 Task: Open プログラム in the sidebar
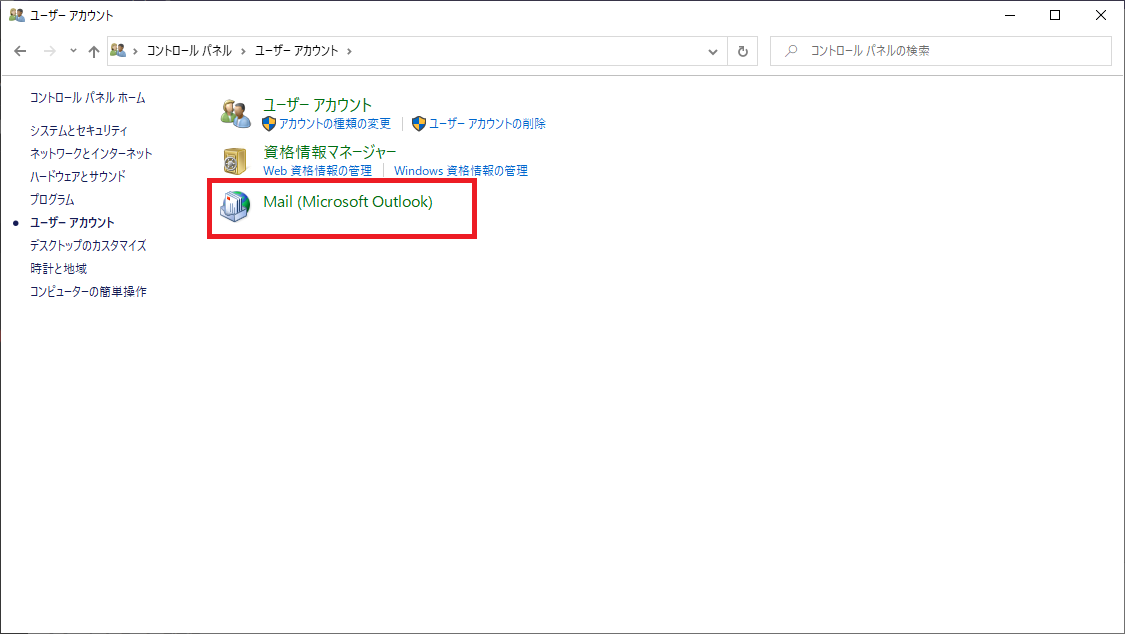coord(52,199)
